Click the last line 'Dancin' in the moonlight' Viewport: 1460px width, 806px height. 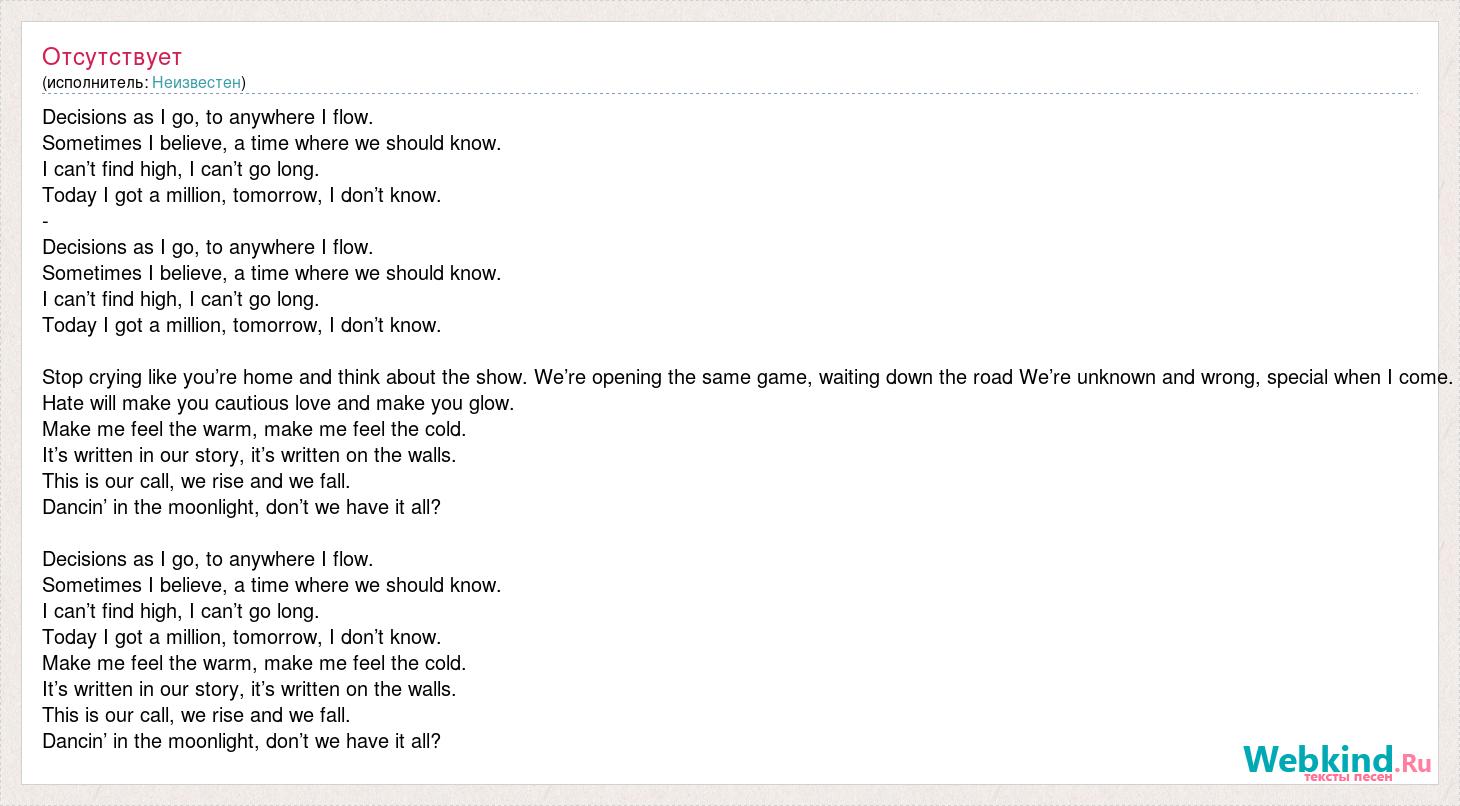point(241,741)
